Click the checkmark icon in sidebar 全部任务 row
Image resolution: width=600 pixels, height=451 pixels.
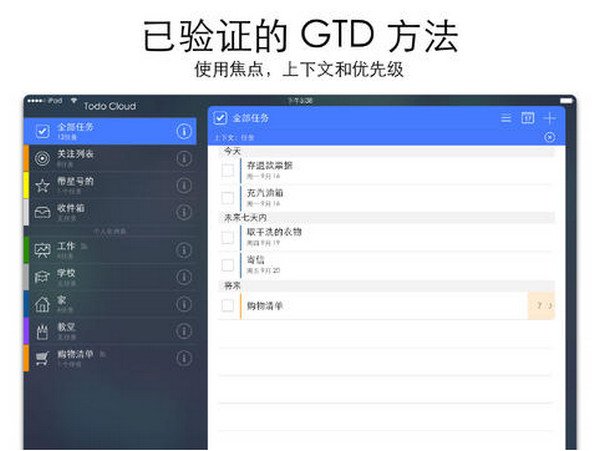click(x=42, y=131)
